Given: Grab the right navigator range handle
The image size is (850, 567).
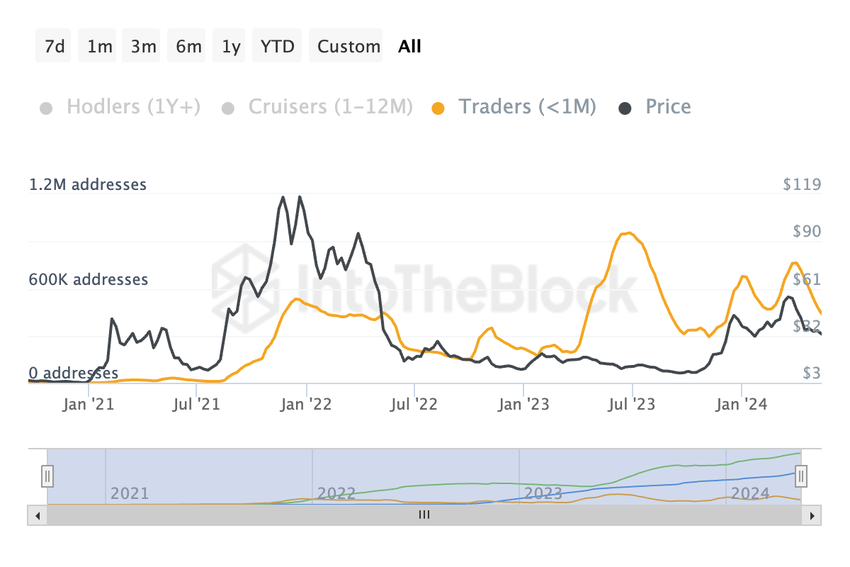Looking at the screenshot, I should (801, 476).
